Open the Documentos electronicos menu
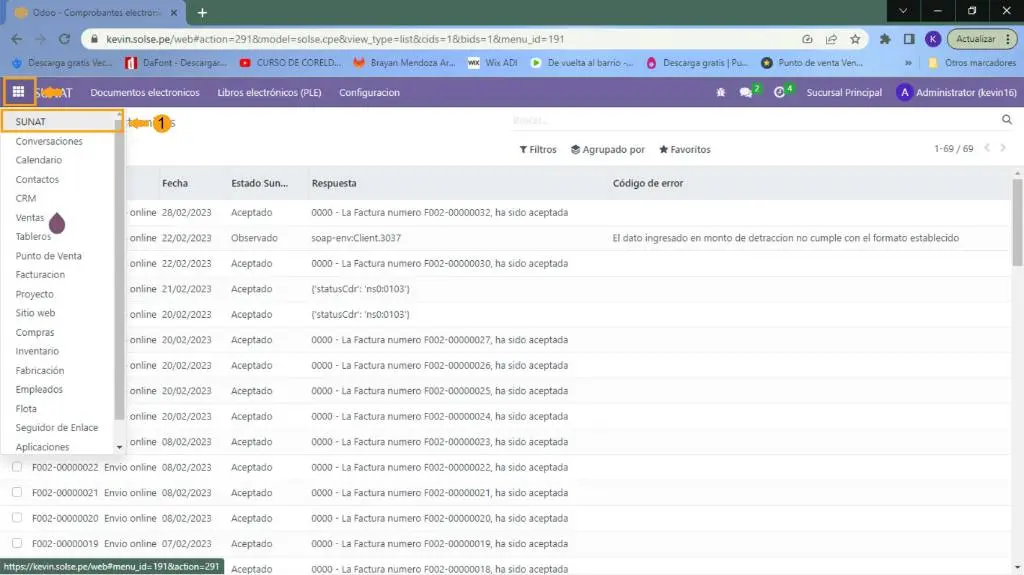Image resolution: width=1024 pixels, height=575 pixels. click(145, 93)
